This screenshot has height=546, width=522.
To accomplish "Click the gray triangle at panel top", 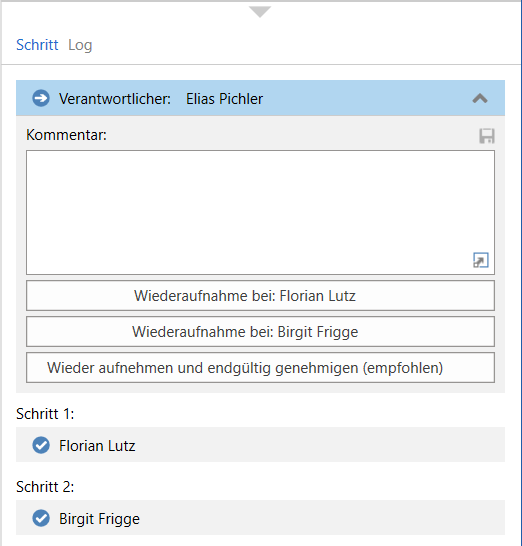I will coord(260,11).
